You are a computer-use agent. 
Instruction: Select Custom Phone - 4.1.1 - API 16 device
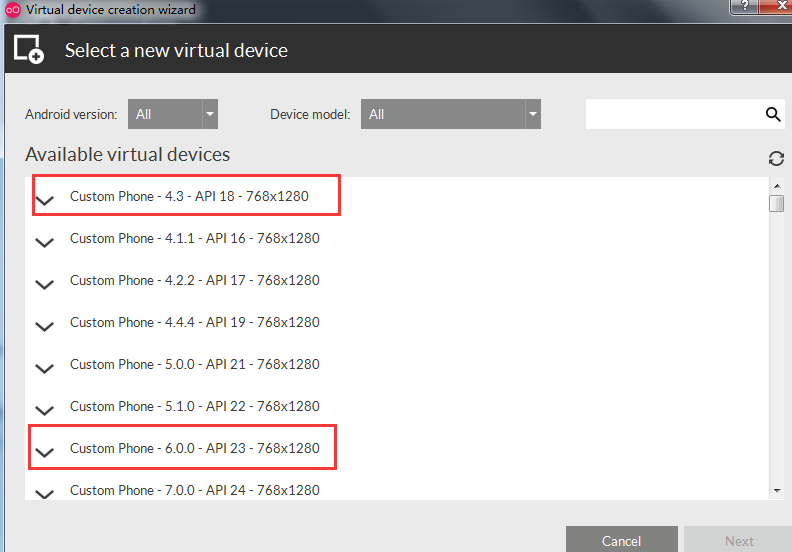194,238
